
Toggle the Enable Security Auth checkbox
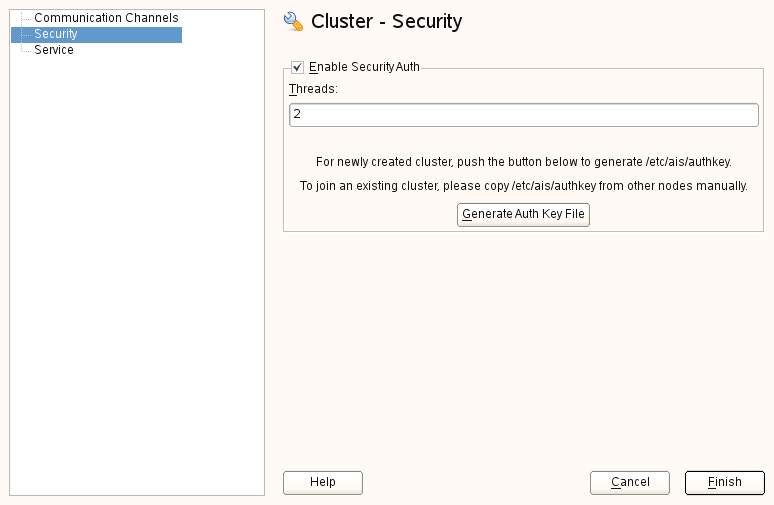(297, 68)
